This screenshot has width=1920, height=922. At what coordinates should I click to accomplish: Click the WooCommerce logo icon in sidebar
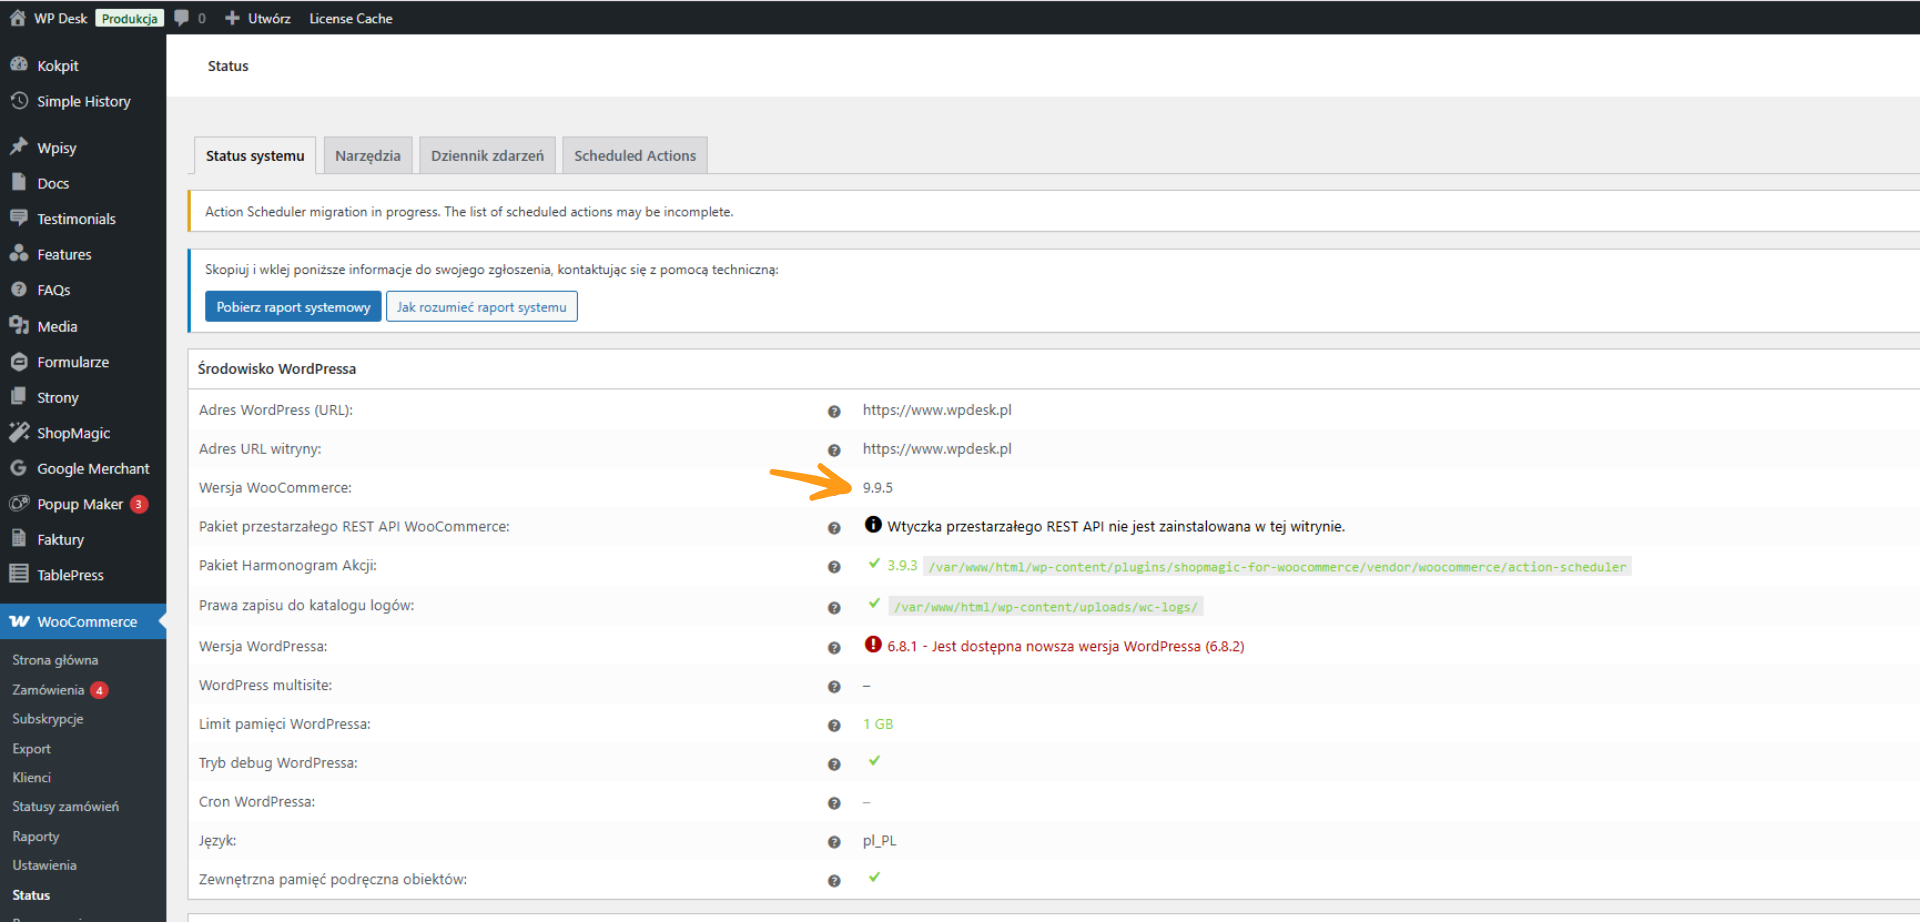click(19, 621)
